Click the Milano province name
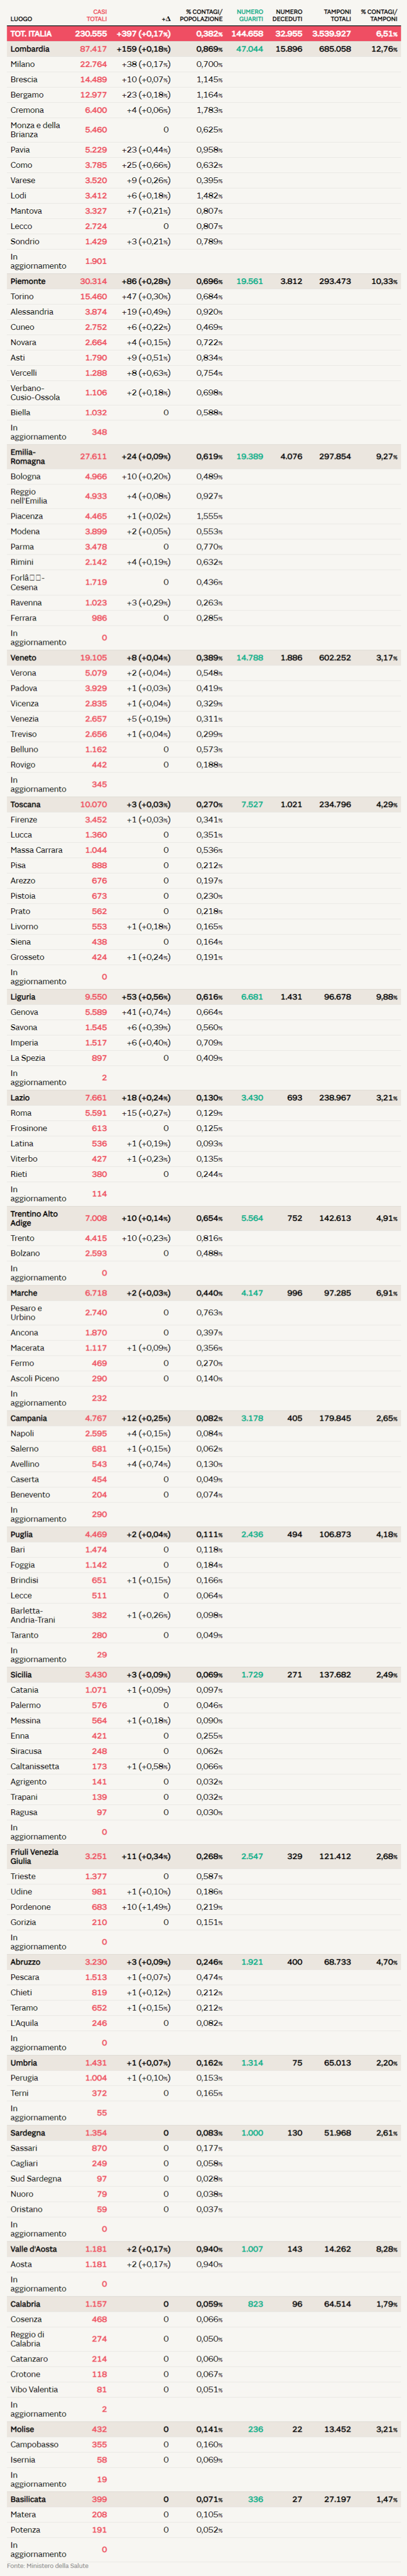This screenshot has height=2576, width=407. tap(22, 64)
